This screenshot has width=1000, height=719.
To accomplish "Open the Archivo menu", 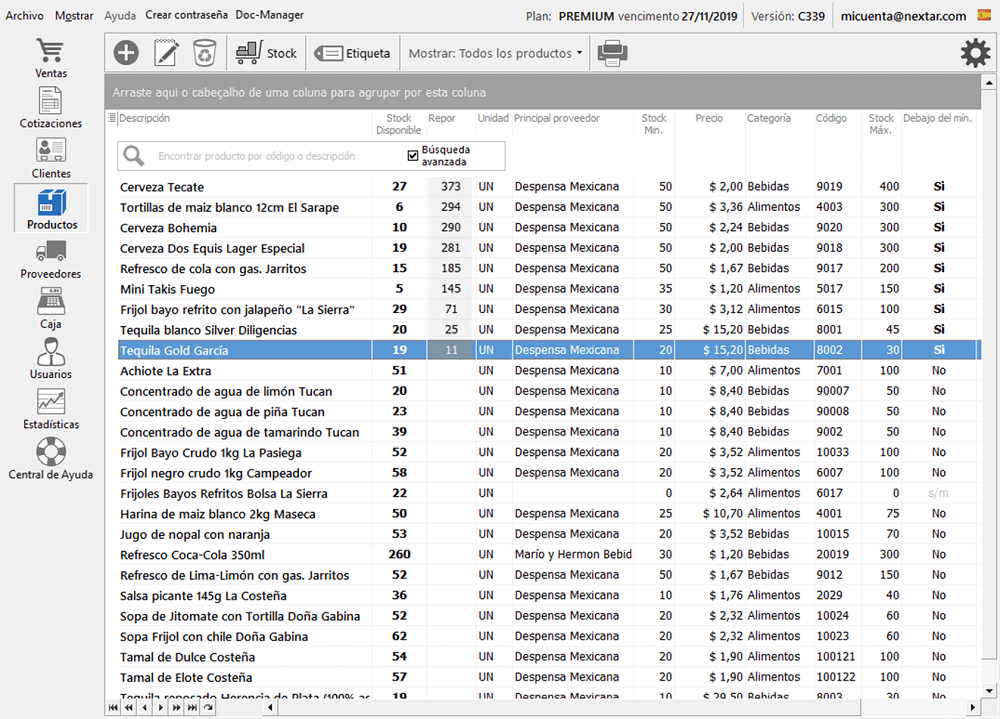I will (x=25, y=16).
